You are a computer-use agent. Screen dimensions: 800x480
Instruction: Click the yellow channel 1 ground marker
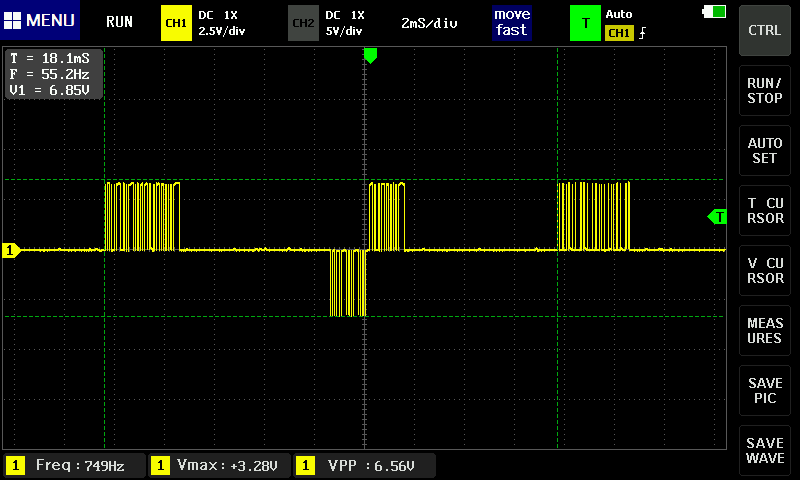tap(11, 250)
